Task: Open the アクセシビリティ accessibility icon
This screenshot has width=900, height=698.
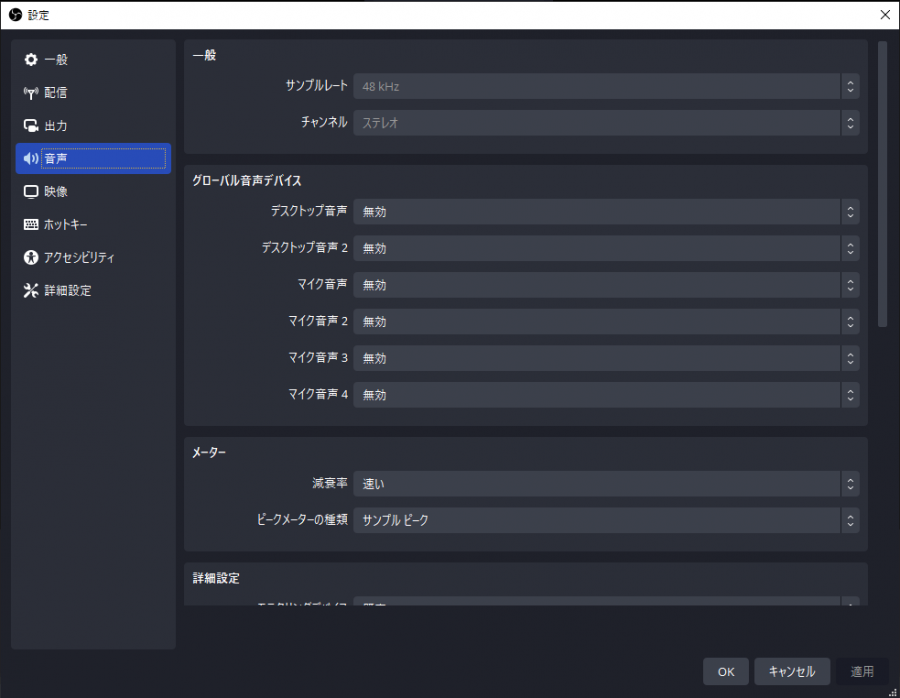Action: pyautogui.click(x=31, y=257)
